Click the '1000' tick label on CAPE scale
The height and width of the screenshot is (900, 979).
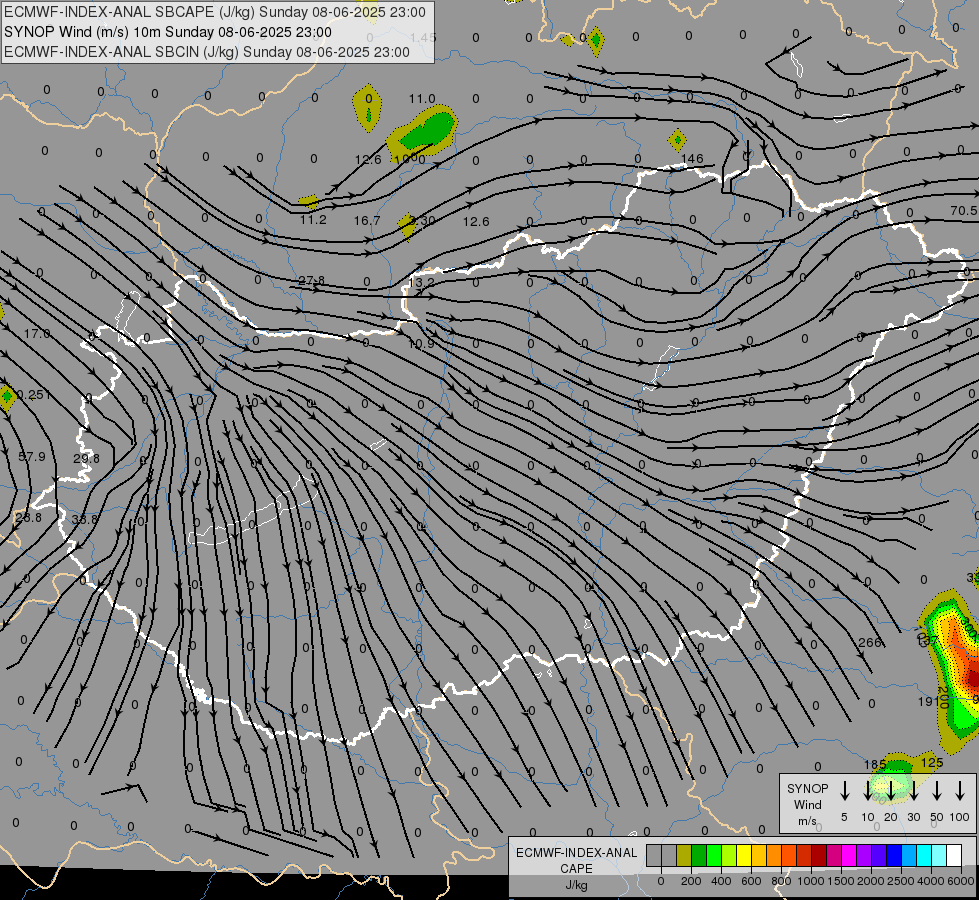(x=810, y=881)
